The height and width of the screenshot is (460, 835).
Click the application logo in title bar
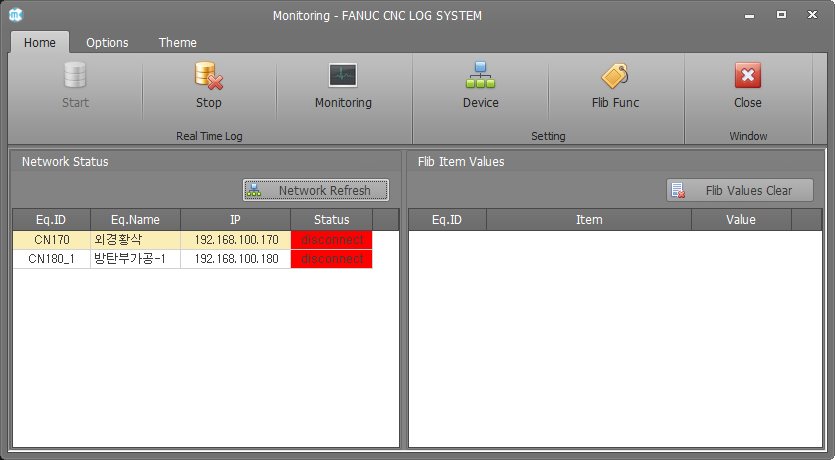point(16,15)
